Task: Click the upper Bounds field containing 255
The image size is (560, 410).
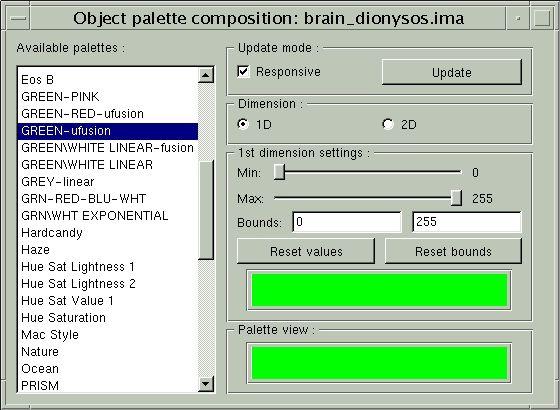Action: [x=467, y=222]
